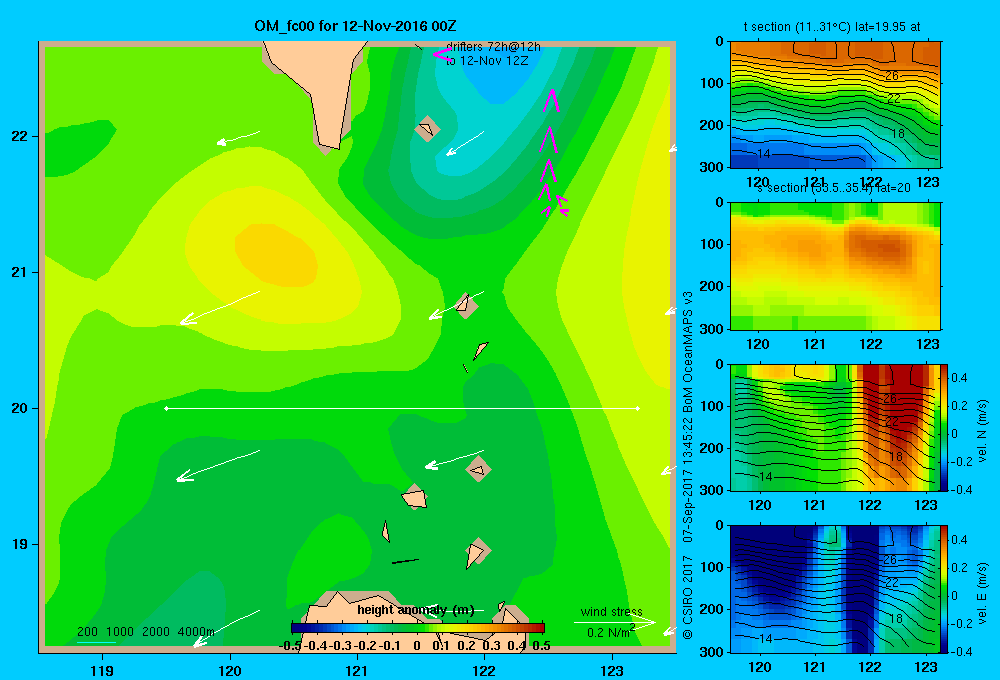Click the vertical CSIRO BoM OceanMAPS v3 credit text
Viewport: 1000px width, 680px height.
[688, 465]
